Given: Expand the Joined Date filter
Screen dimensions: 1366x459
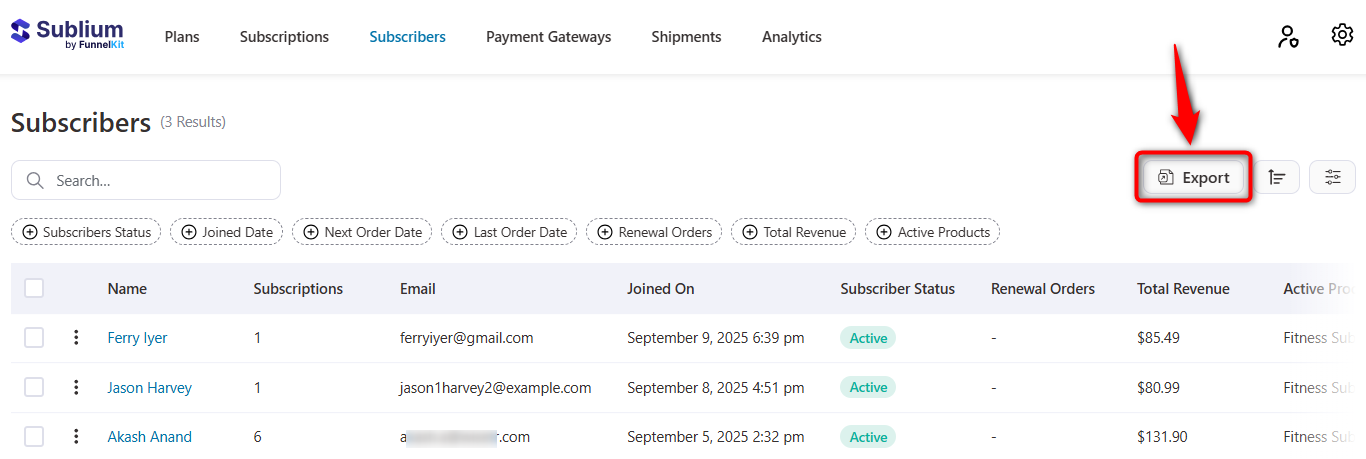Looking at the screenshot, I should (x=227, y=232).
